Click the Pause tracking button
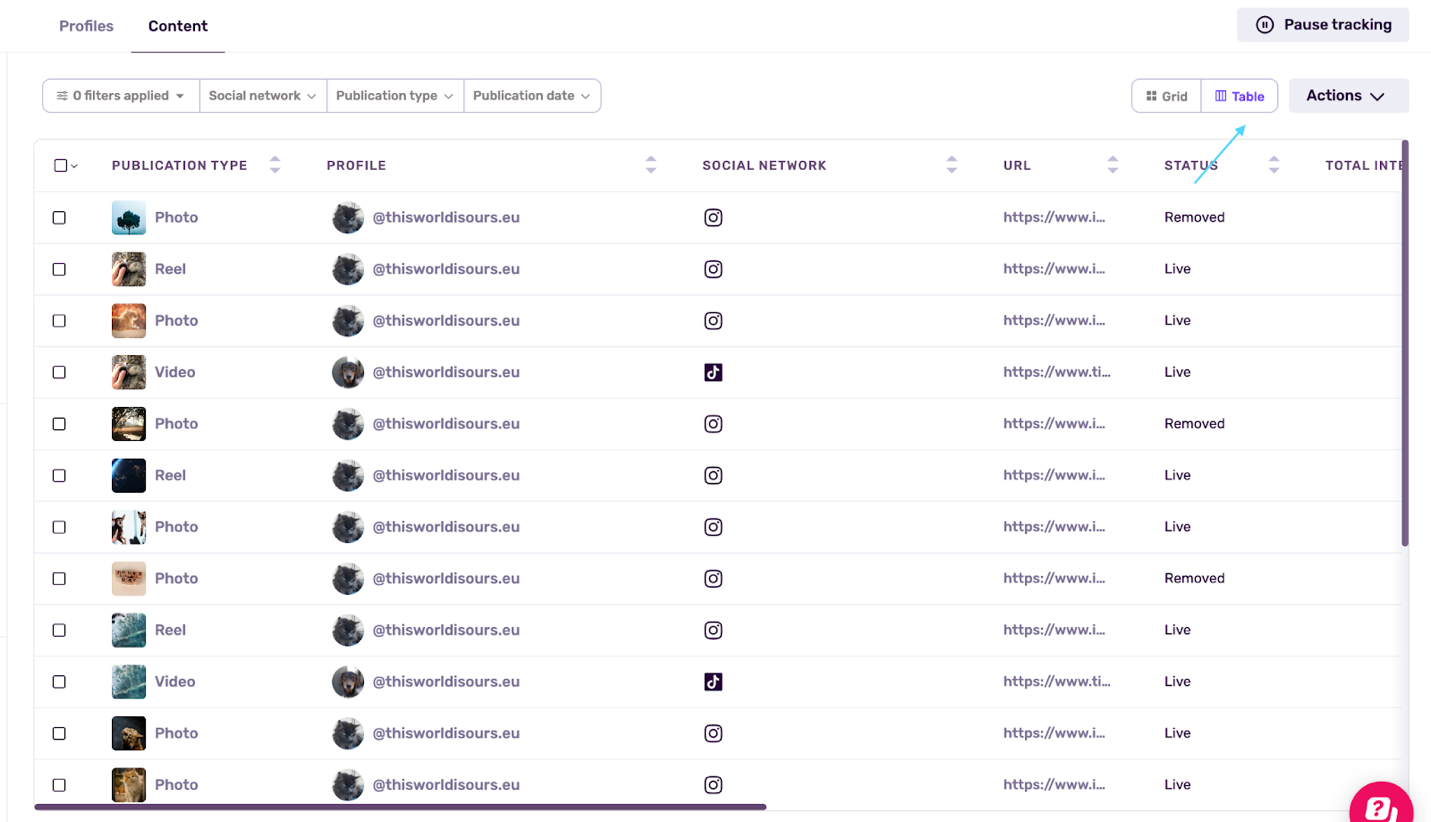This screenshot has height=822, width=1431. [1322, 25]
